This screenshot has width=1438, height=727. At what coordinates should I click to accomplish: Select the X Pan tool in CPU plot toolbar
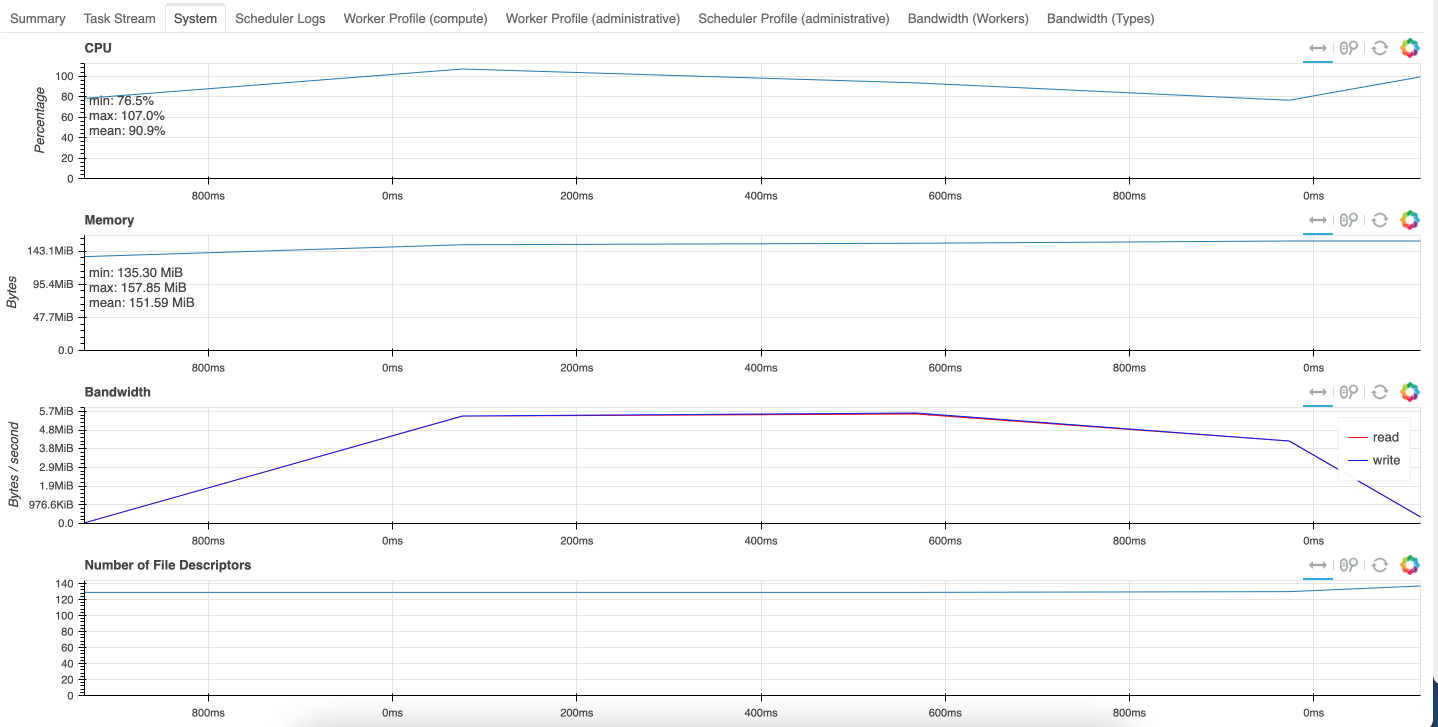click(x=1318, y=48)
